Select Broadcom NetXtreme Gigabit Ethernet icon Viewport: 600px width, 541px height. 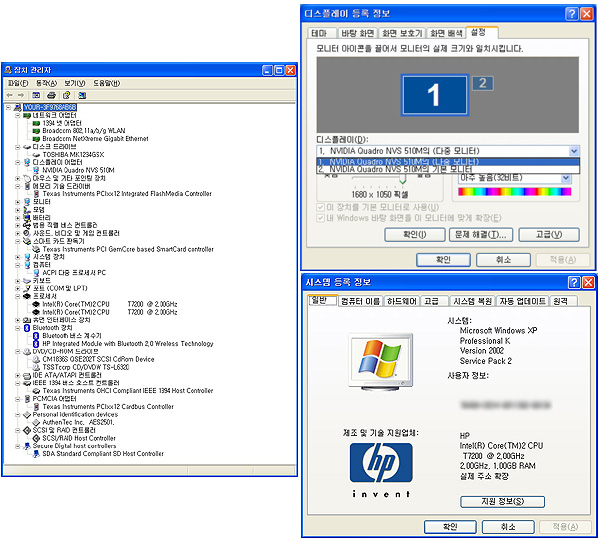[x=36, y=139]
